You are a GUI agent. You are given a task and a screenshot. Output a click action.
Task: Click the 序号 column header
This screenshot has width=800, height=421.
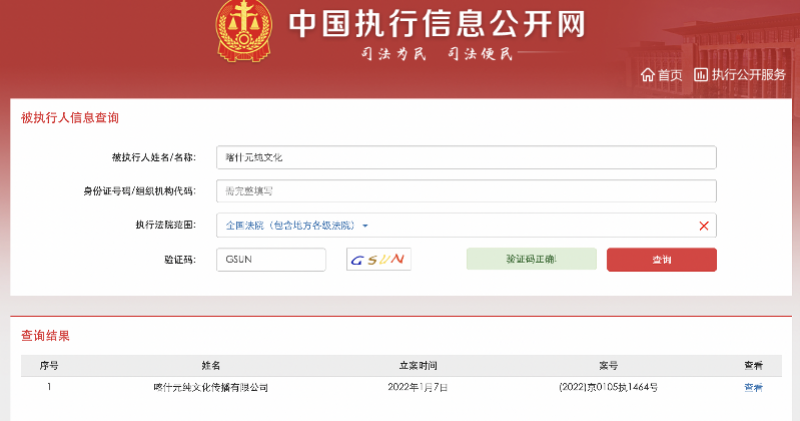[49, 365]
